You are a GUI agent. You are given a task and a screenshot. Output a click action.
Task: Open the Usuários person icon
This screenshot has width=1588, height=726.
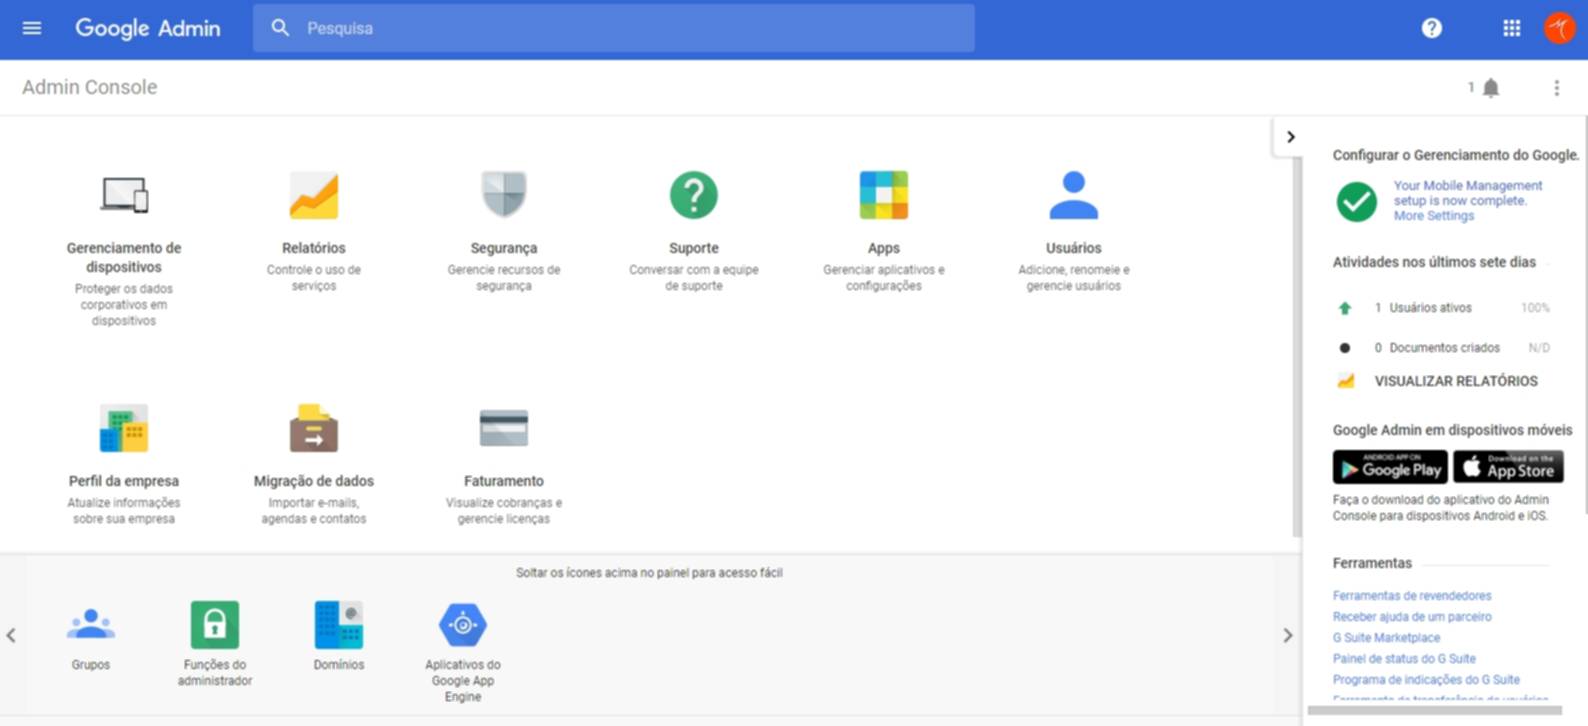click(1074, 194)
